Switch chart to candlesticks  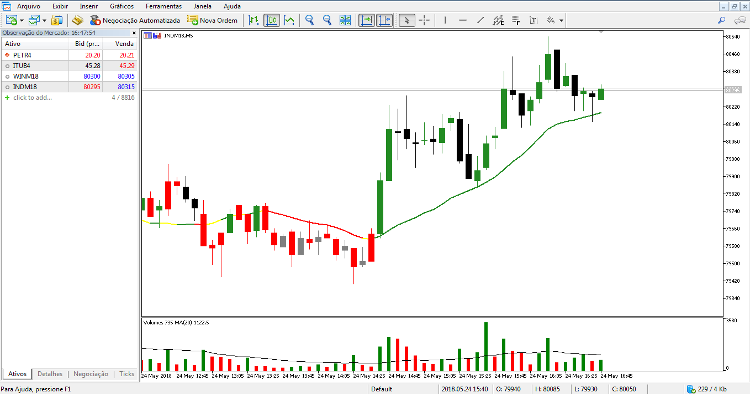272,20
